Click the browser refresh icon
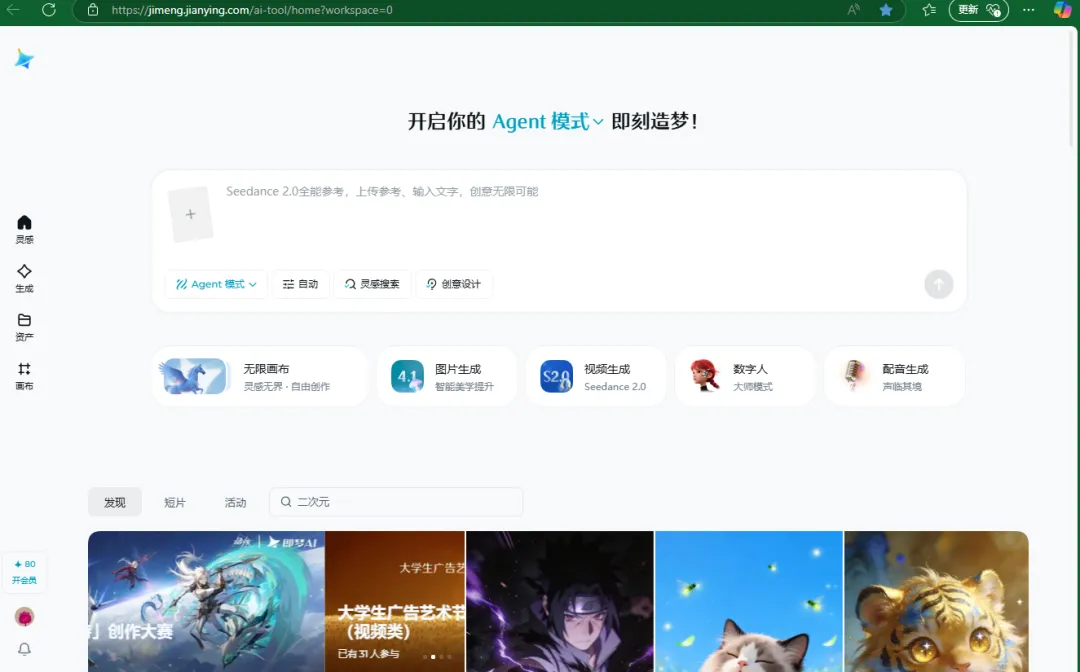This screenshot has width=1080, height=672. click(x=49, y=10)
